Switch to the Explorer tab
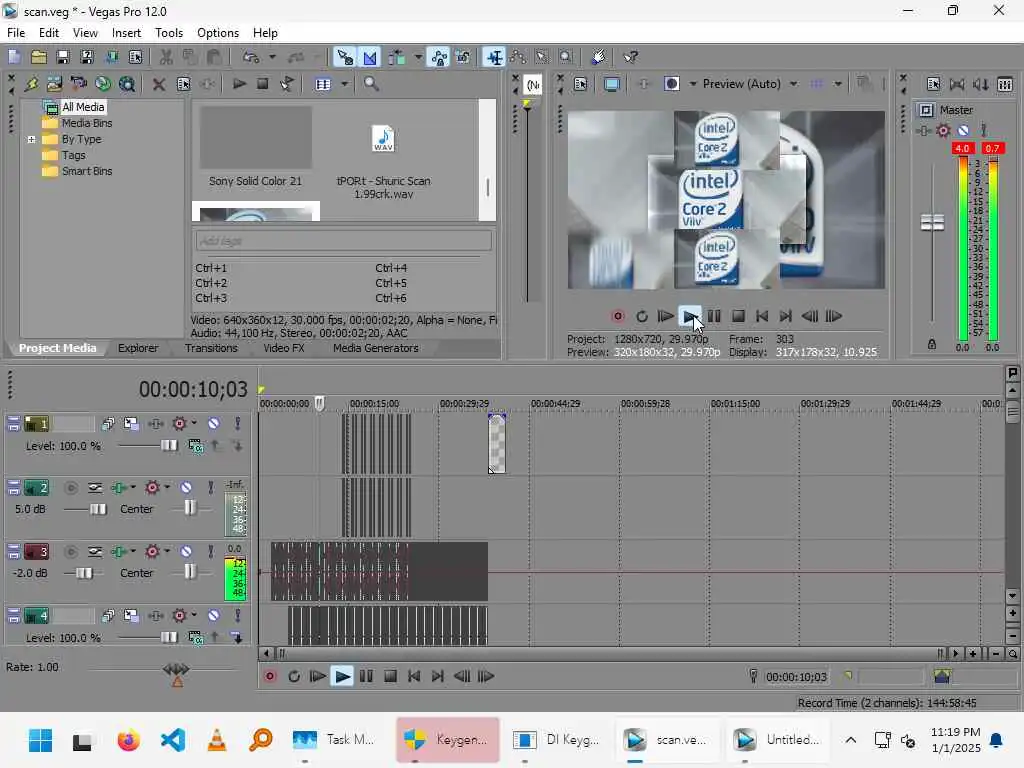This screenshot has width=1024, height=768. click(x=138, y=348)
